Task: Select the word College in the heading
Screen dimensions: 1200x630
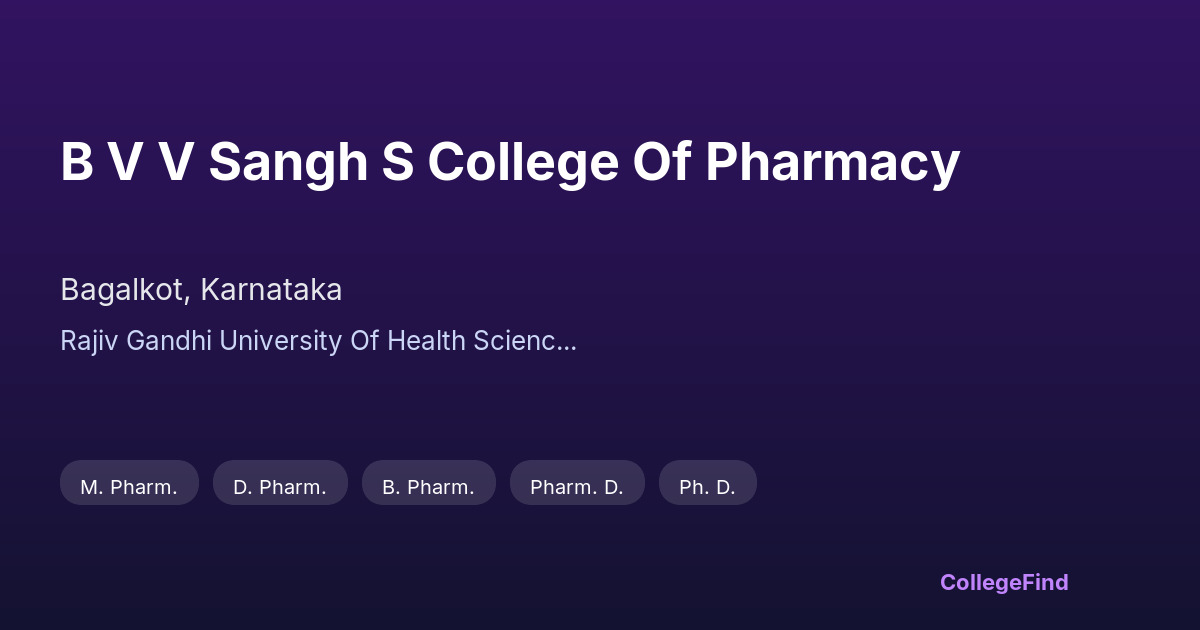Action: coord(524,162)
